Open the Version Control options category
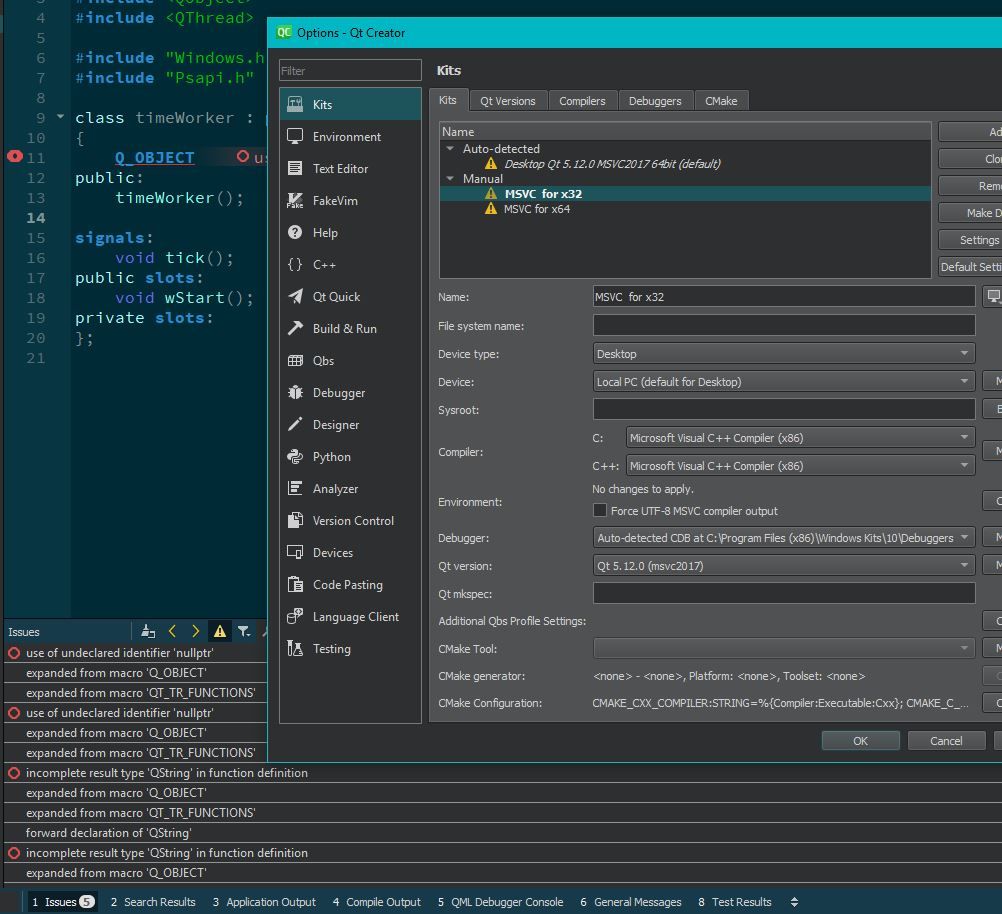The width and height of the screenshot is (1002, 914). pyautogui.click(x=350, y=520)
